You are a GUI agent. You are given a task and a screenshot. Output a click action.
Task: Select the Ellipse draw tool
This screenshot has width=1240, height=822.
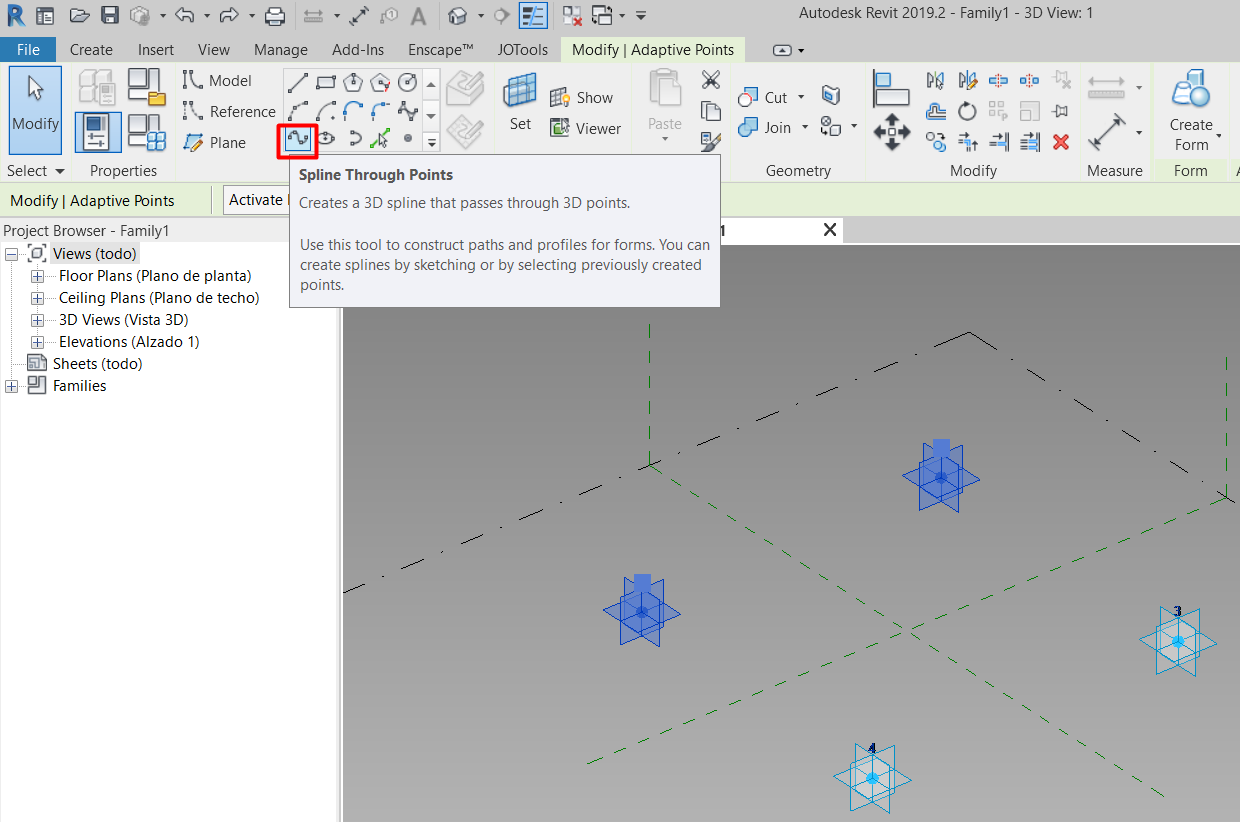click(x=325, y=139)
